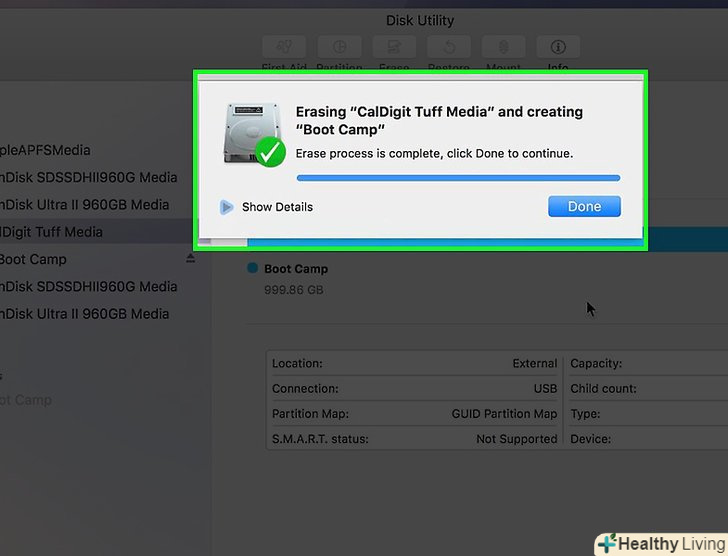Click the blue Boot Camp legend dot

[253, 268]
